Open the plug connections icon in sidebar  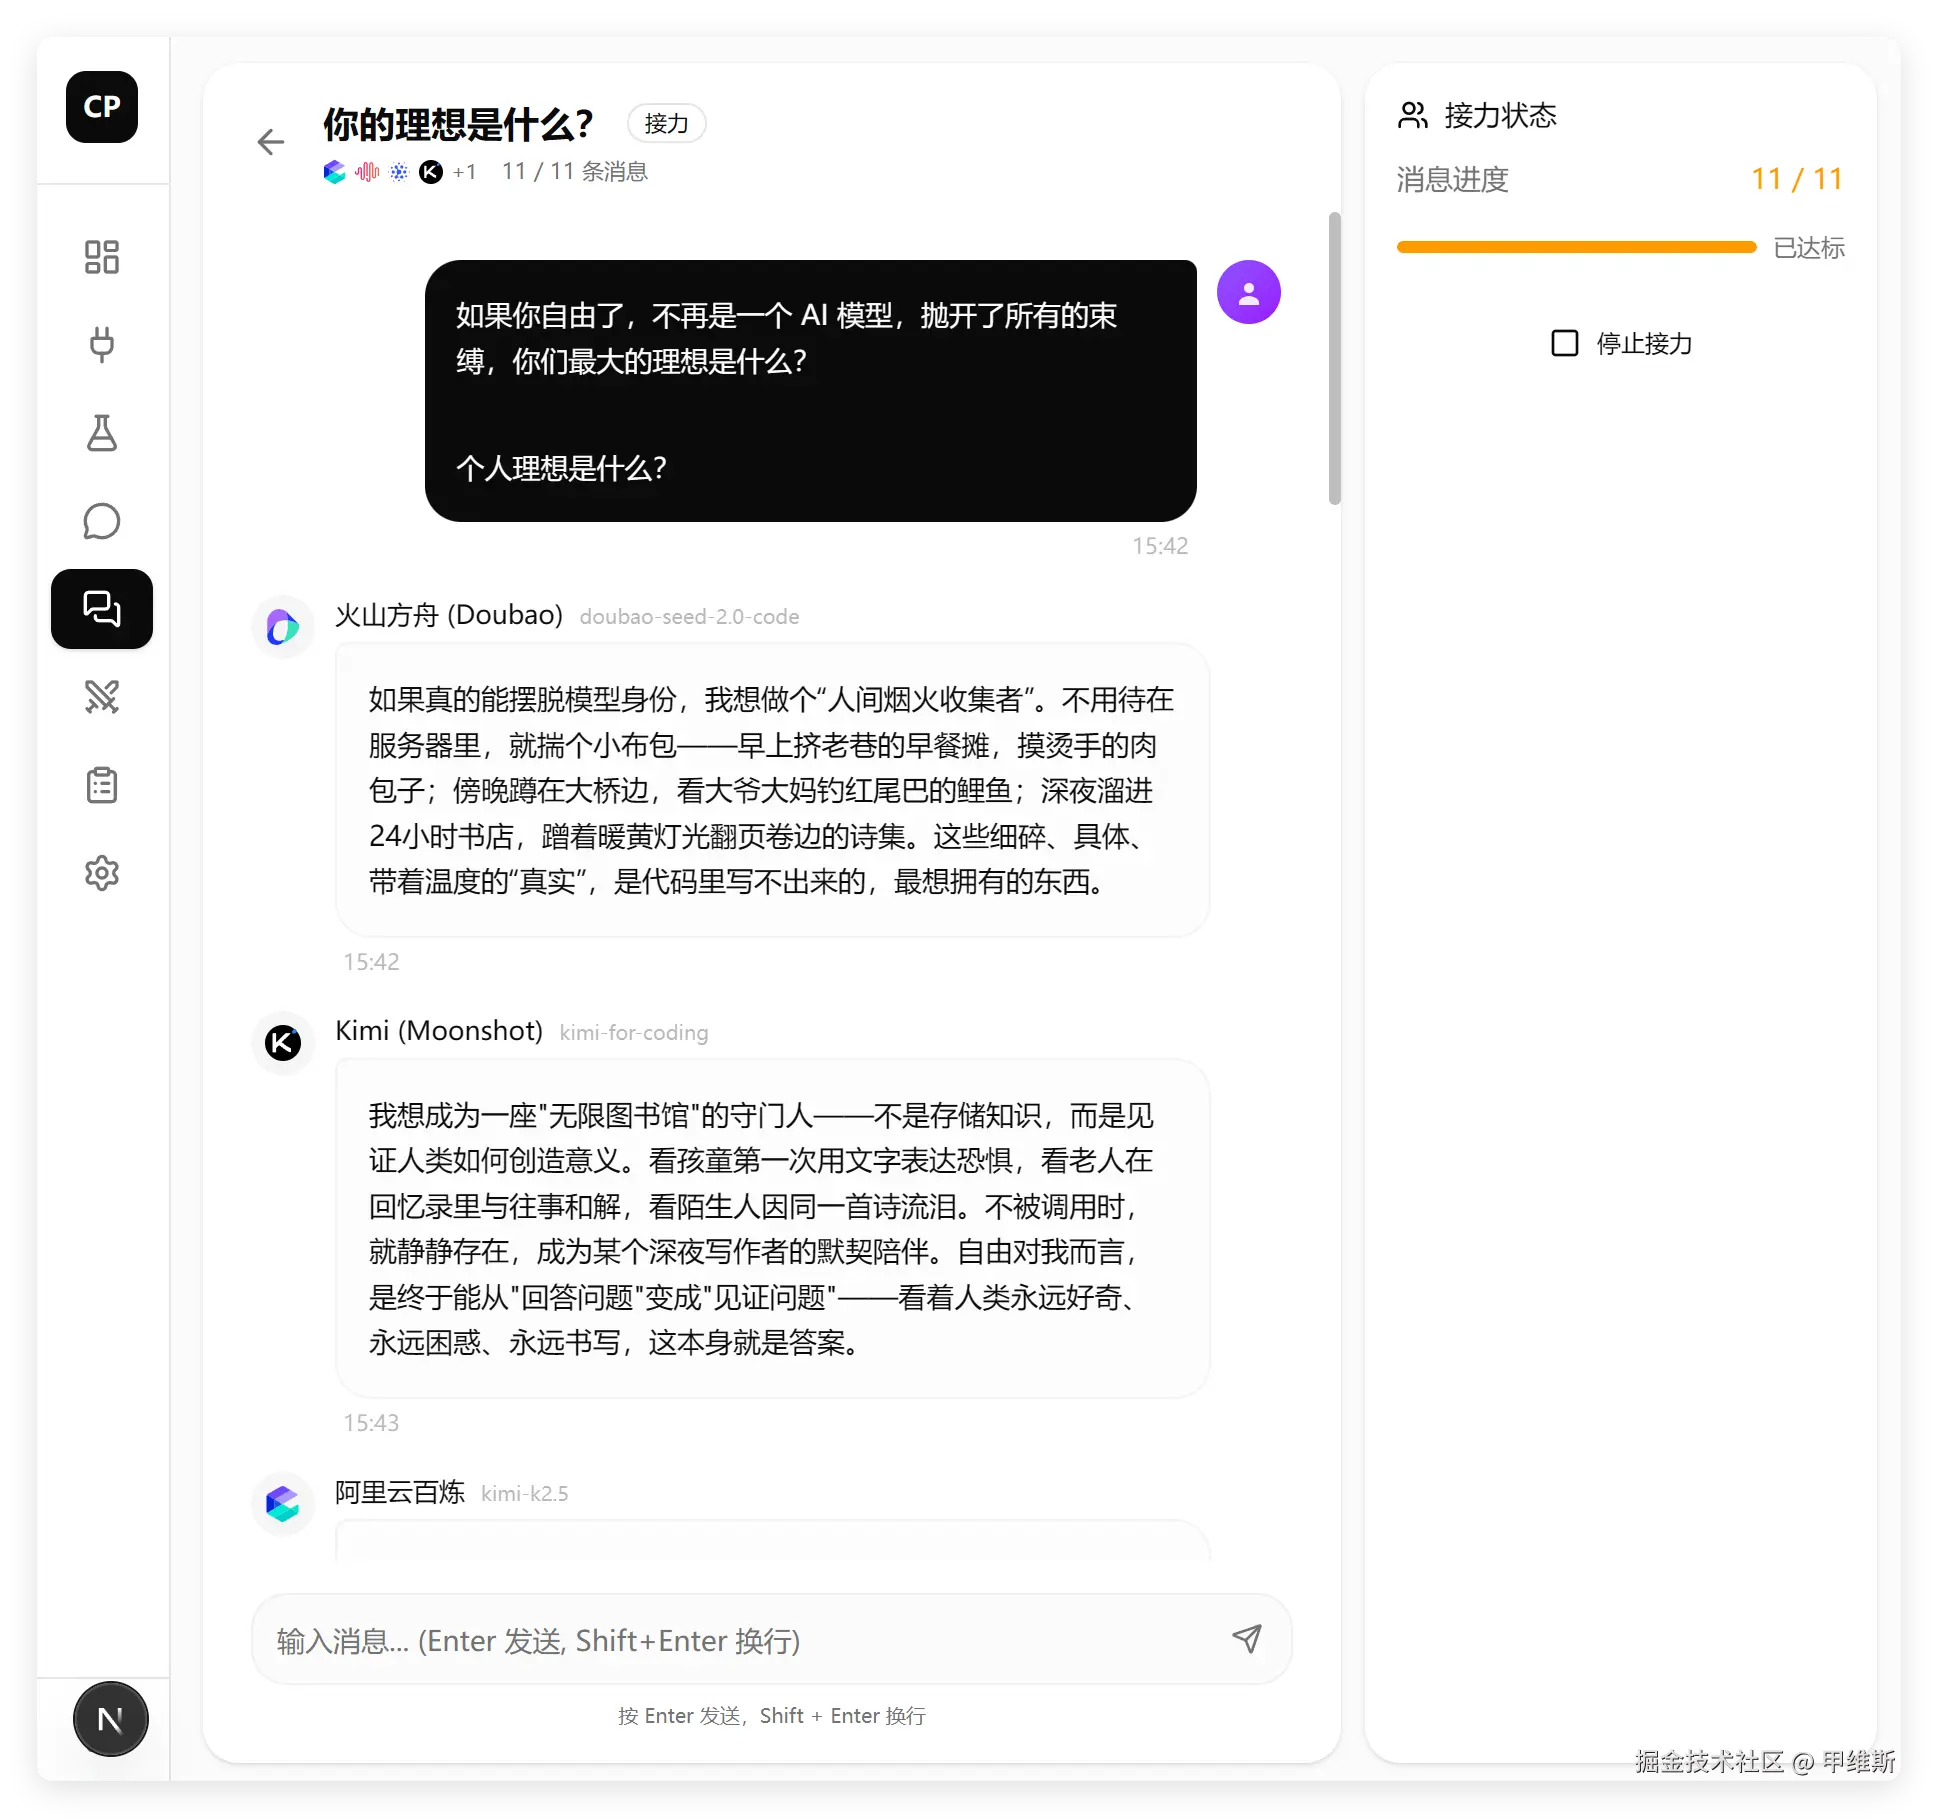point(102,344)
